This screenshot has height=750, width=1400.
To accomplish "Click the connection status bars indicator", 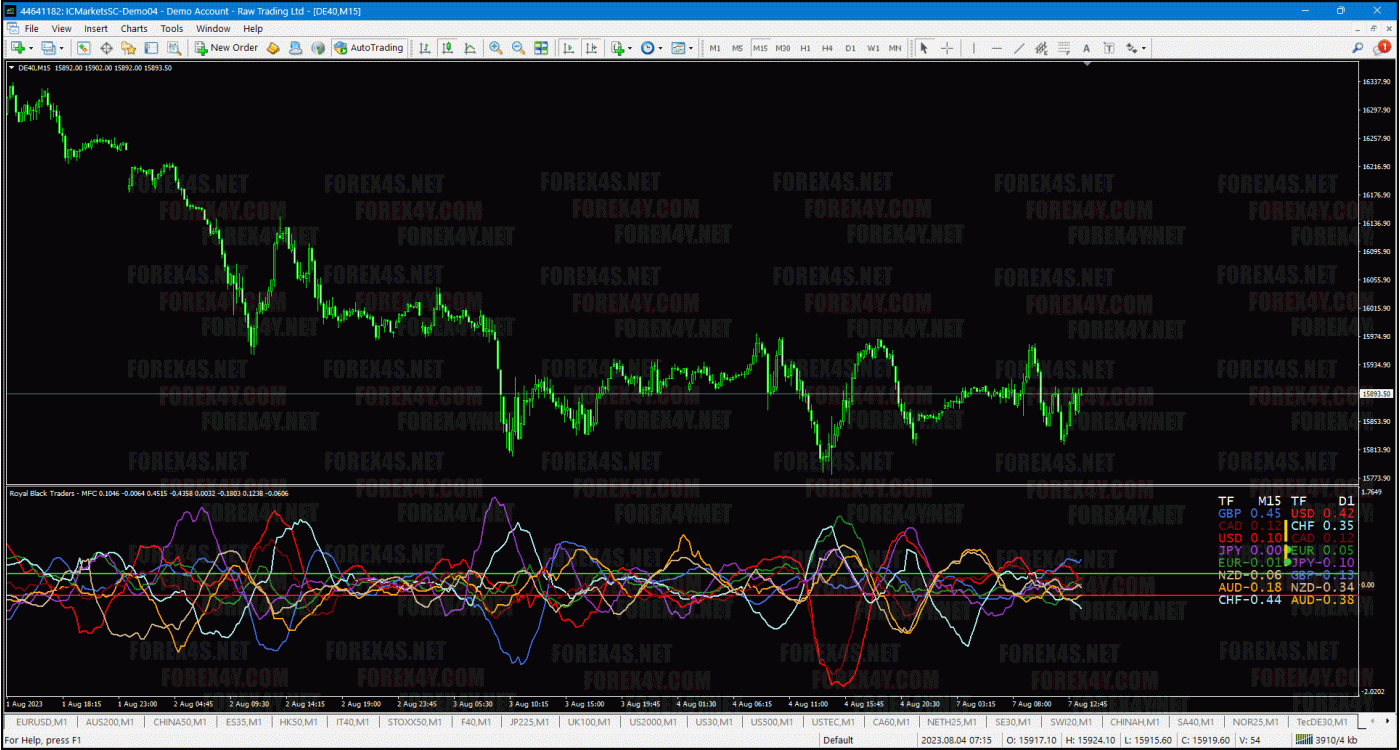I will click(1306, 740).
